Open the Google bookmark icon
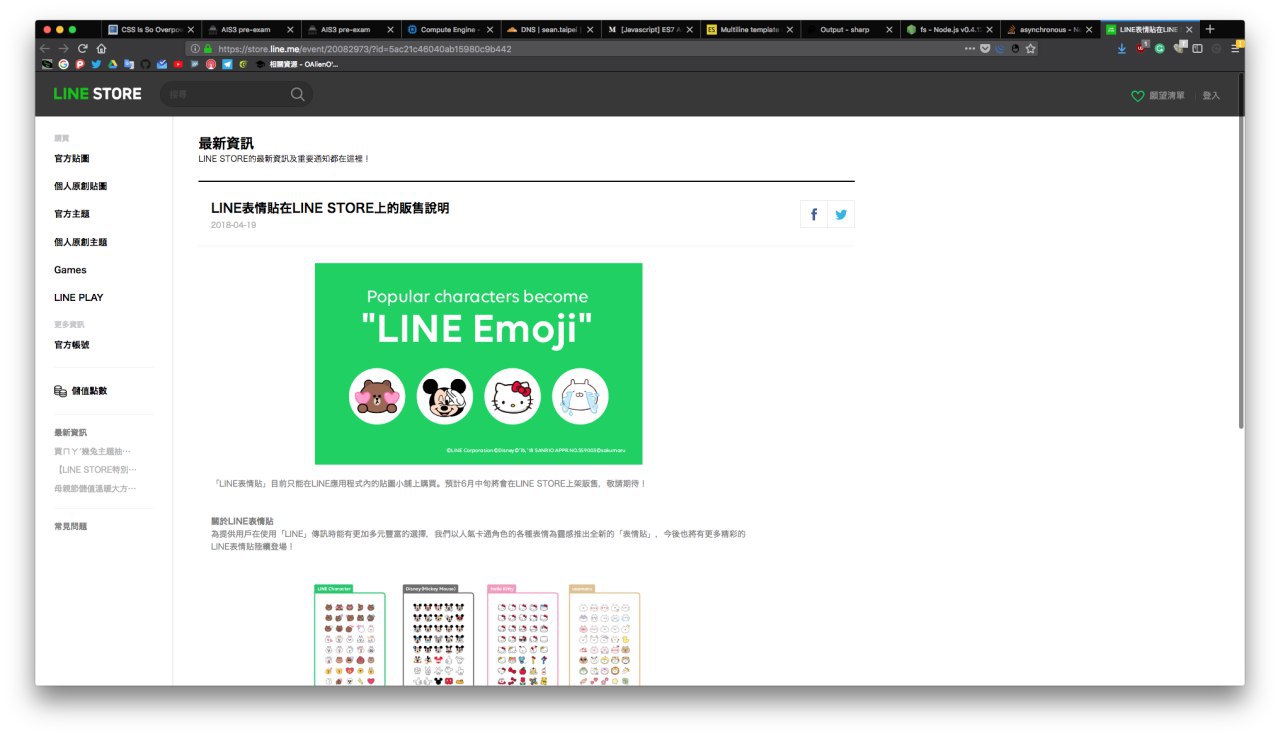The width and height of the screenshot is (1280, 736). tap(63, 64)
